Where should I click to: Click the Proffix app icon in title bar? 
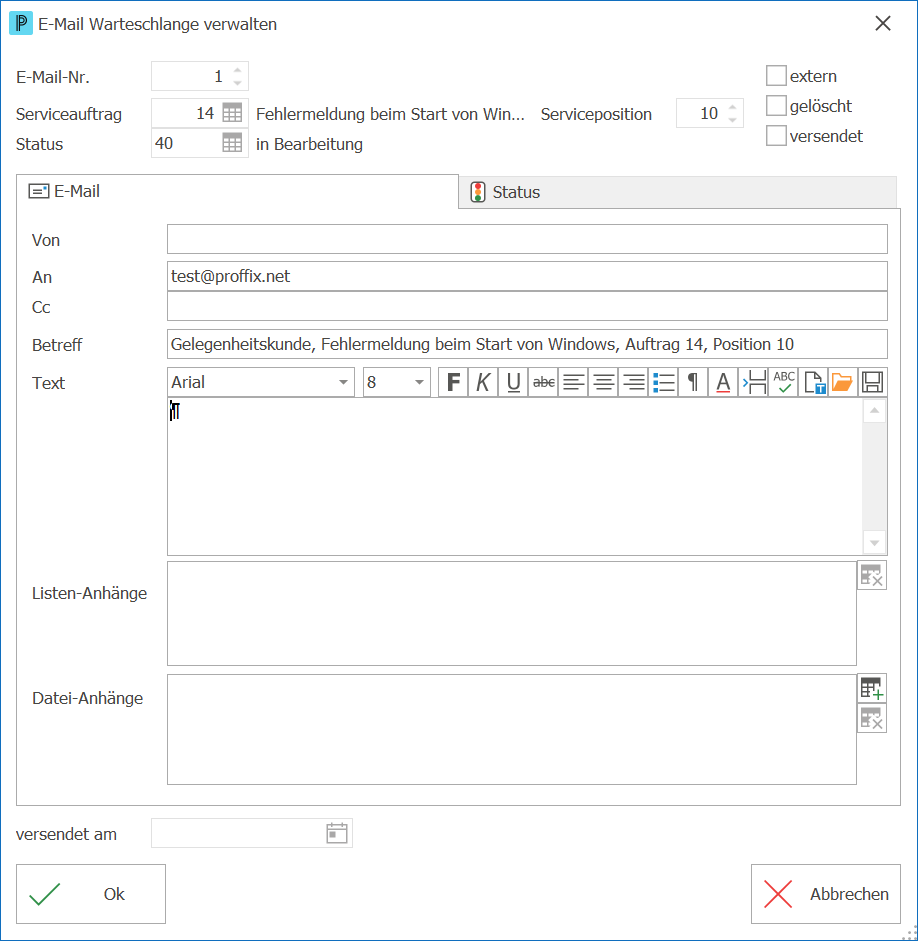21,23
